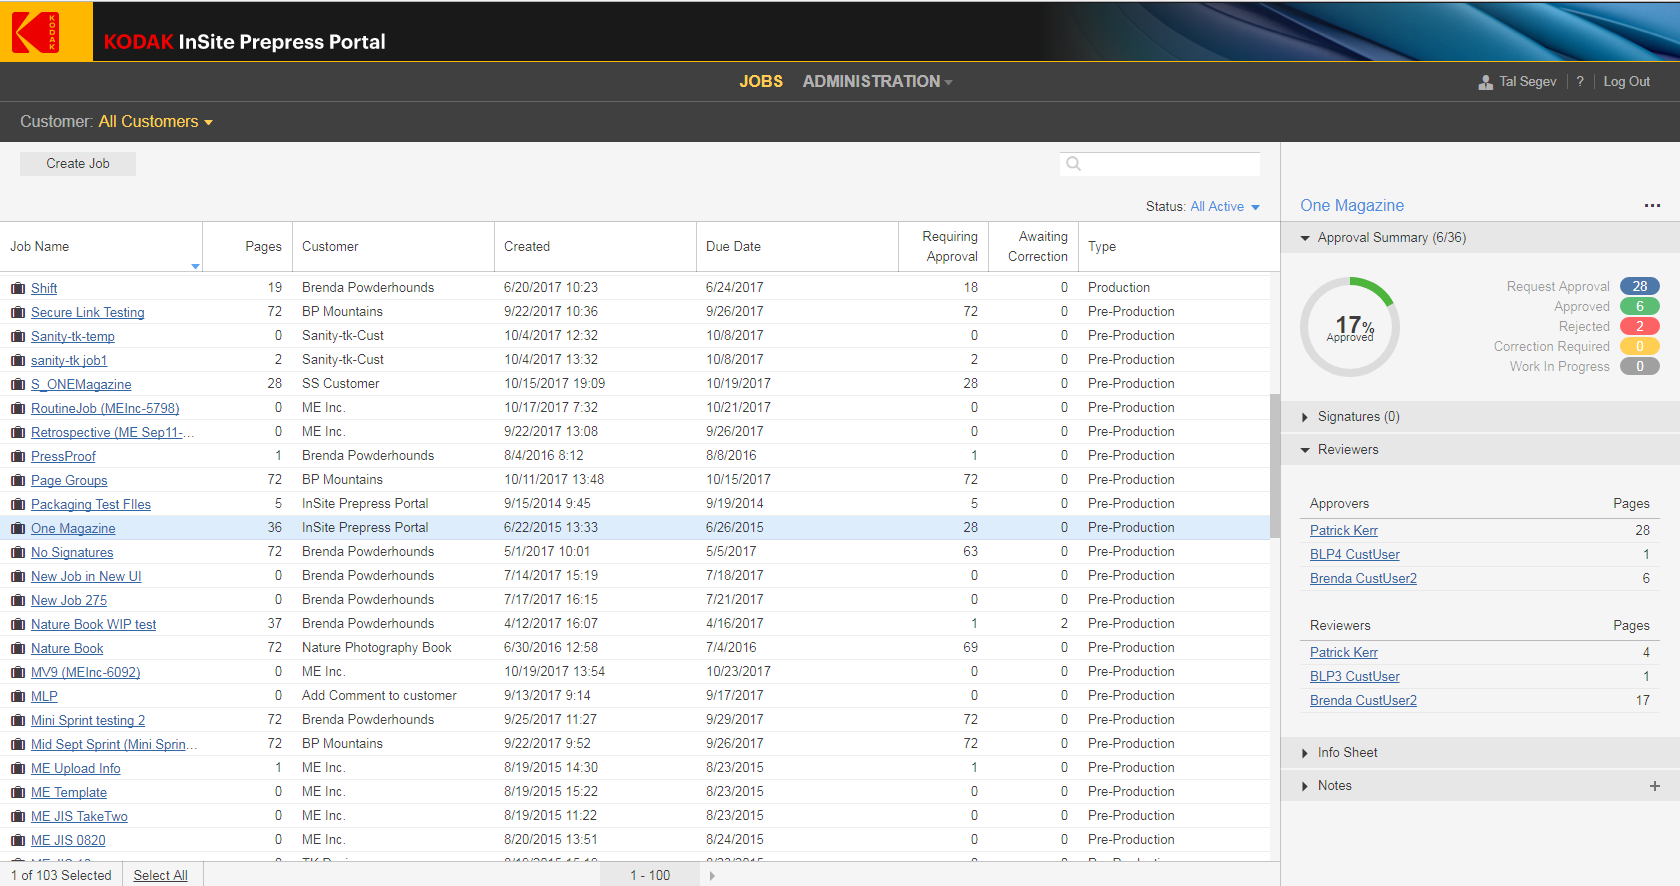Screen dimensions: 1680x886
Task: Click the red Rejected count badge
Action: [x=1639, y=327]
